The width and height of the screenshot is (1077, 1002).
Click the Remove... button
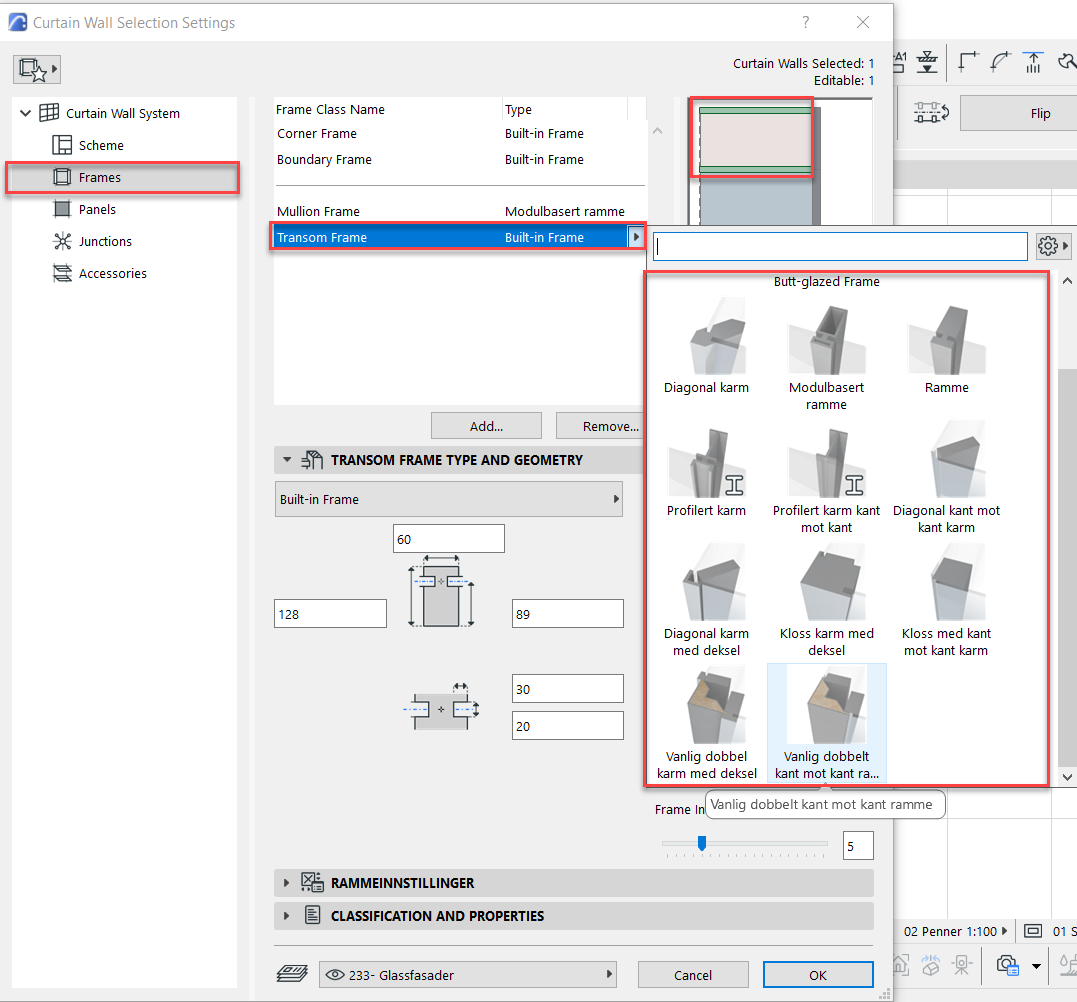(600, 426)
